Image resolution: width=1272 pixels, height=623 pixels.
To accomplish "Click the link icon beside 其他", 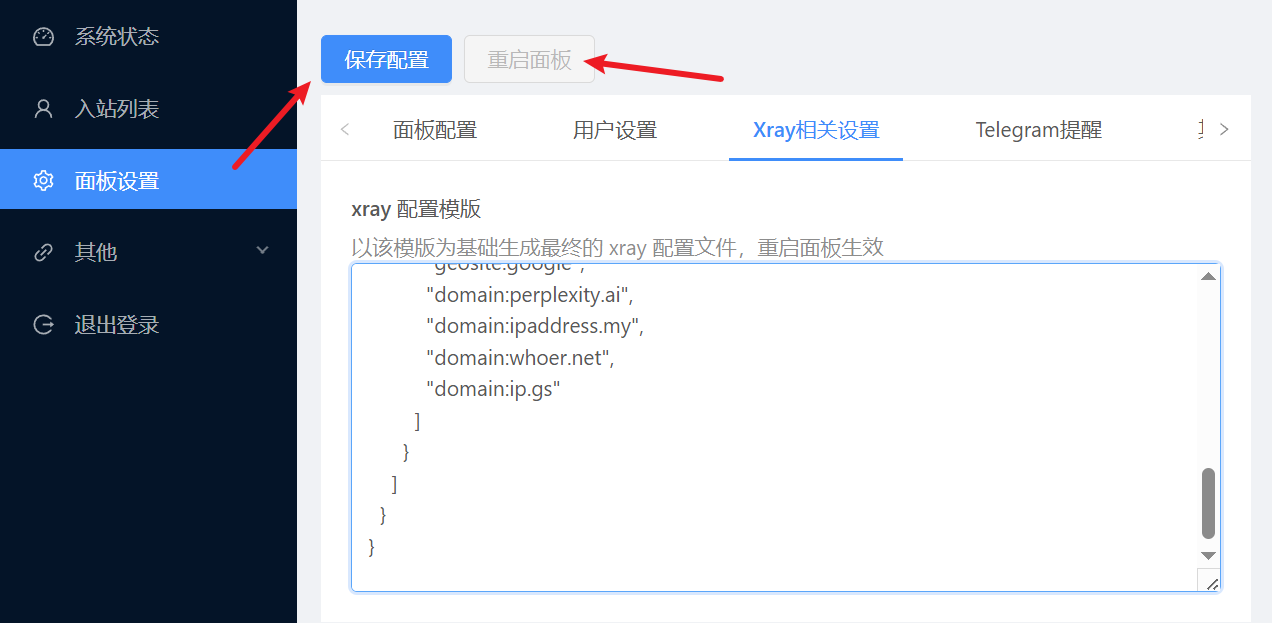I will pyautogui.click(x=43, y=253).
